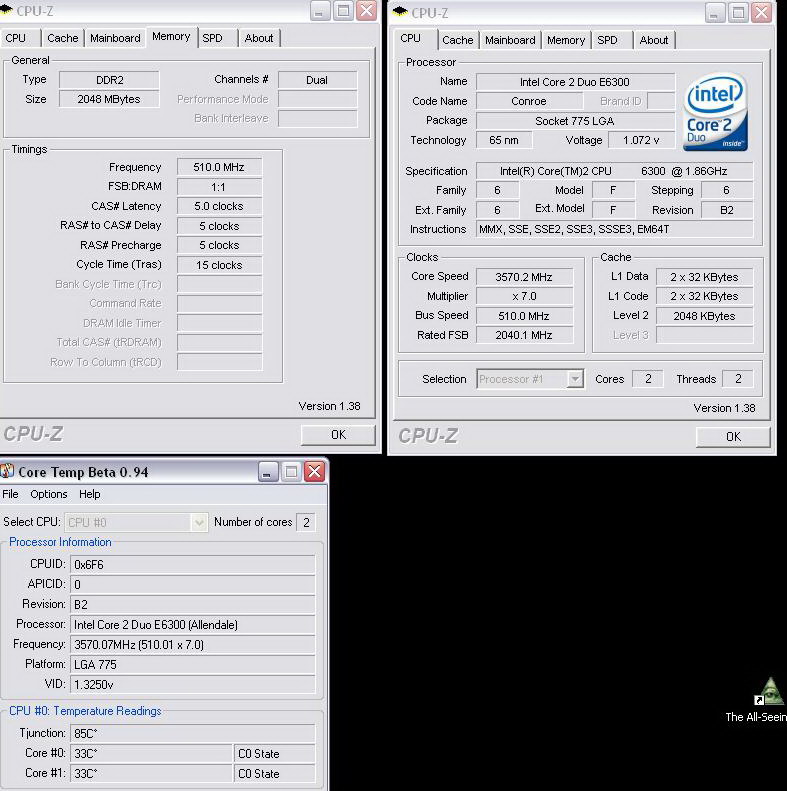Click the Intel Core 2 Duo logo

tap(715, 112)
